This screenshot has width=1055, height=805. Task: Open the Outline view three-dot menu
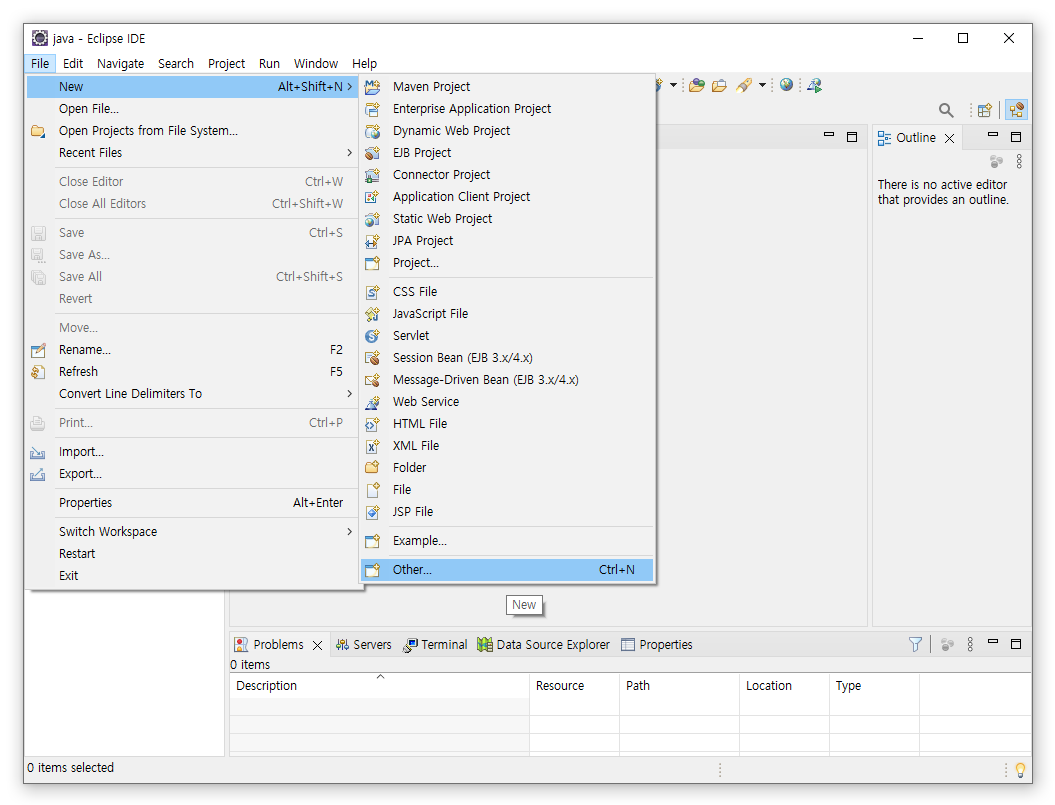(x=1019, y=162)
